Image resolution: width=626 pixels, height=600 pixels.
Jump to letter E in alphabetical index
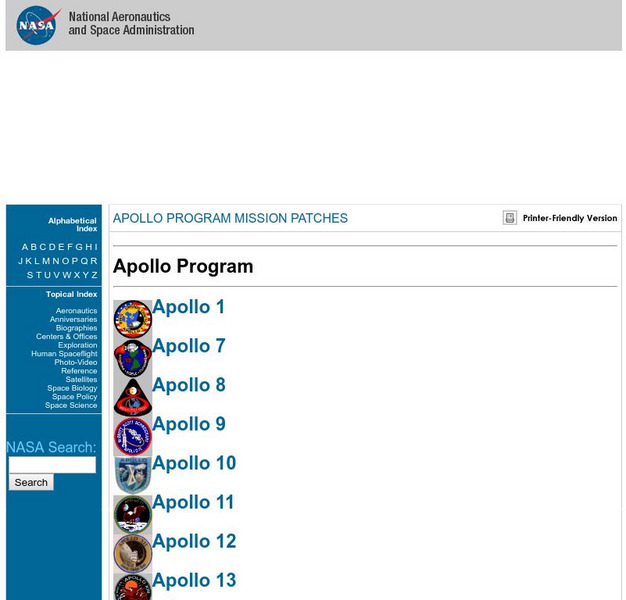pos(61,247)
